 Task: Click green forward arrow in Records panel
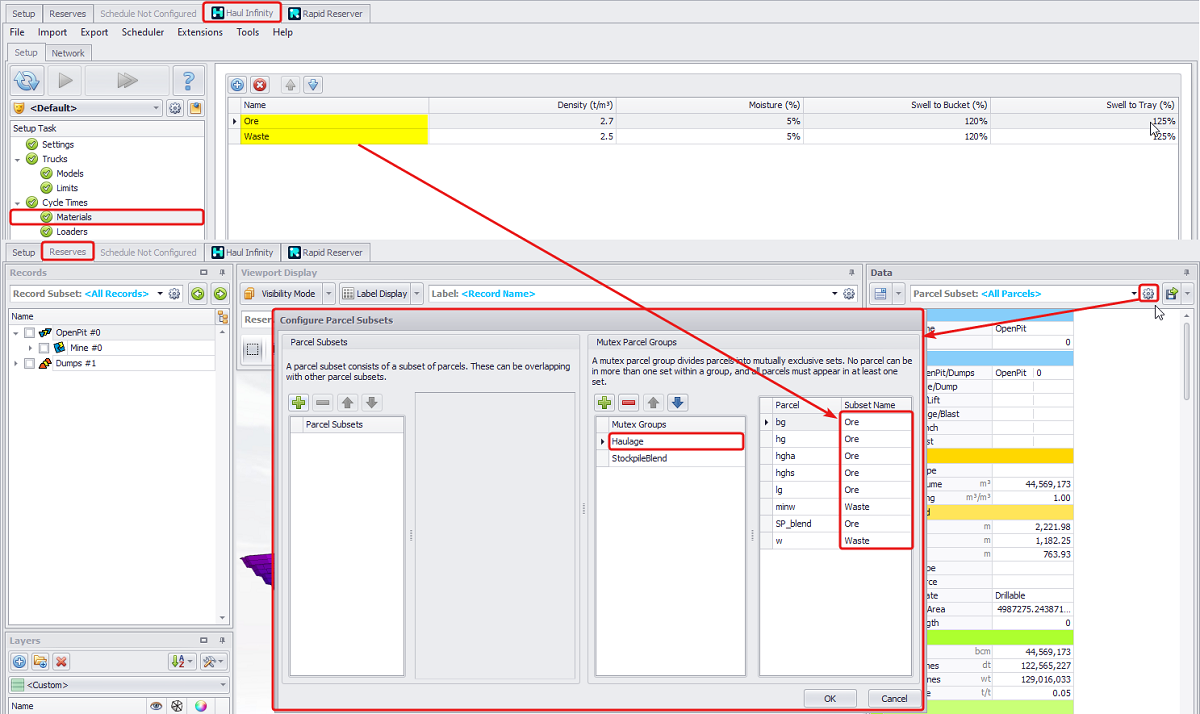(220, 294)
